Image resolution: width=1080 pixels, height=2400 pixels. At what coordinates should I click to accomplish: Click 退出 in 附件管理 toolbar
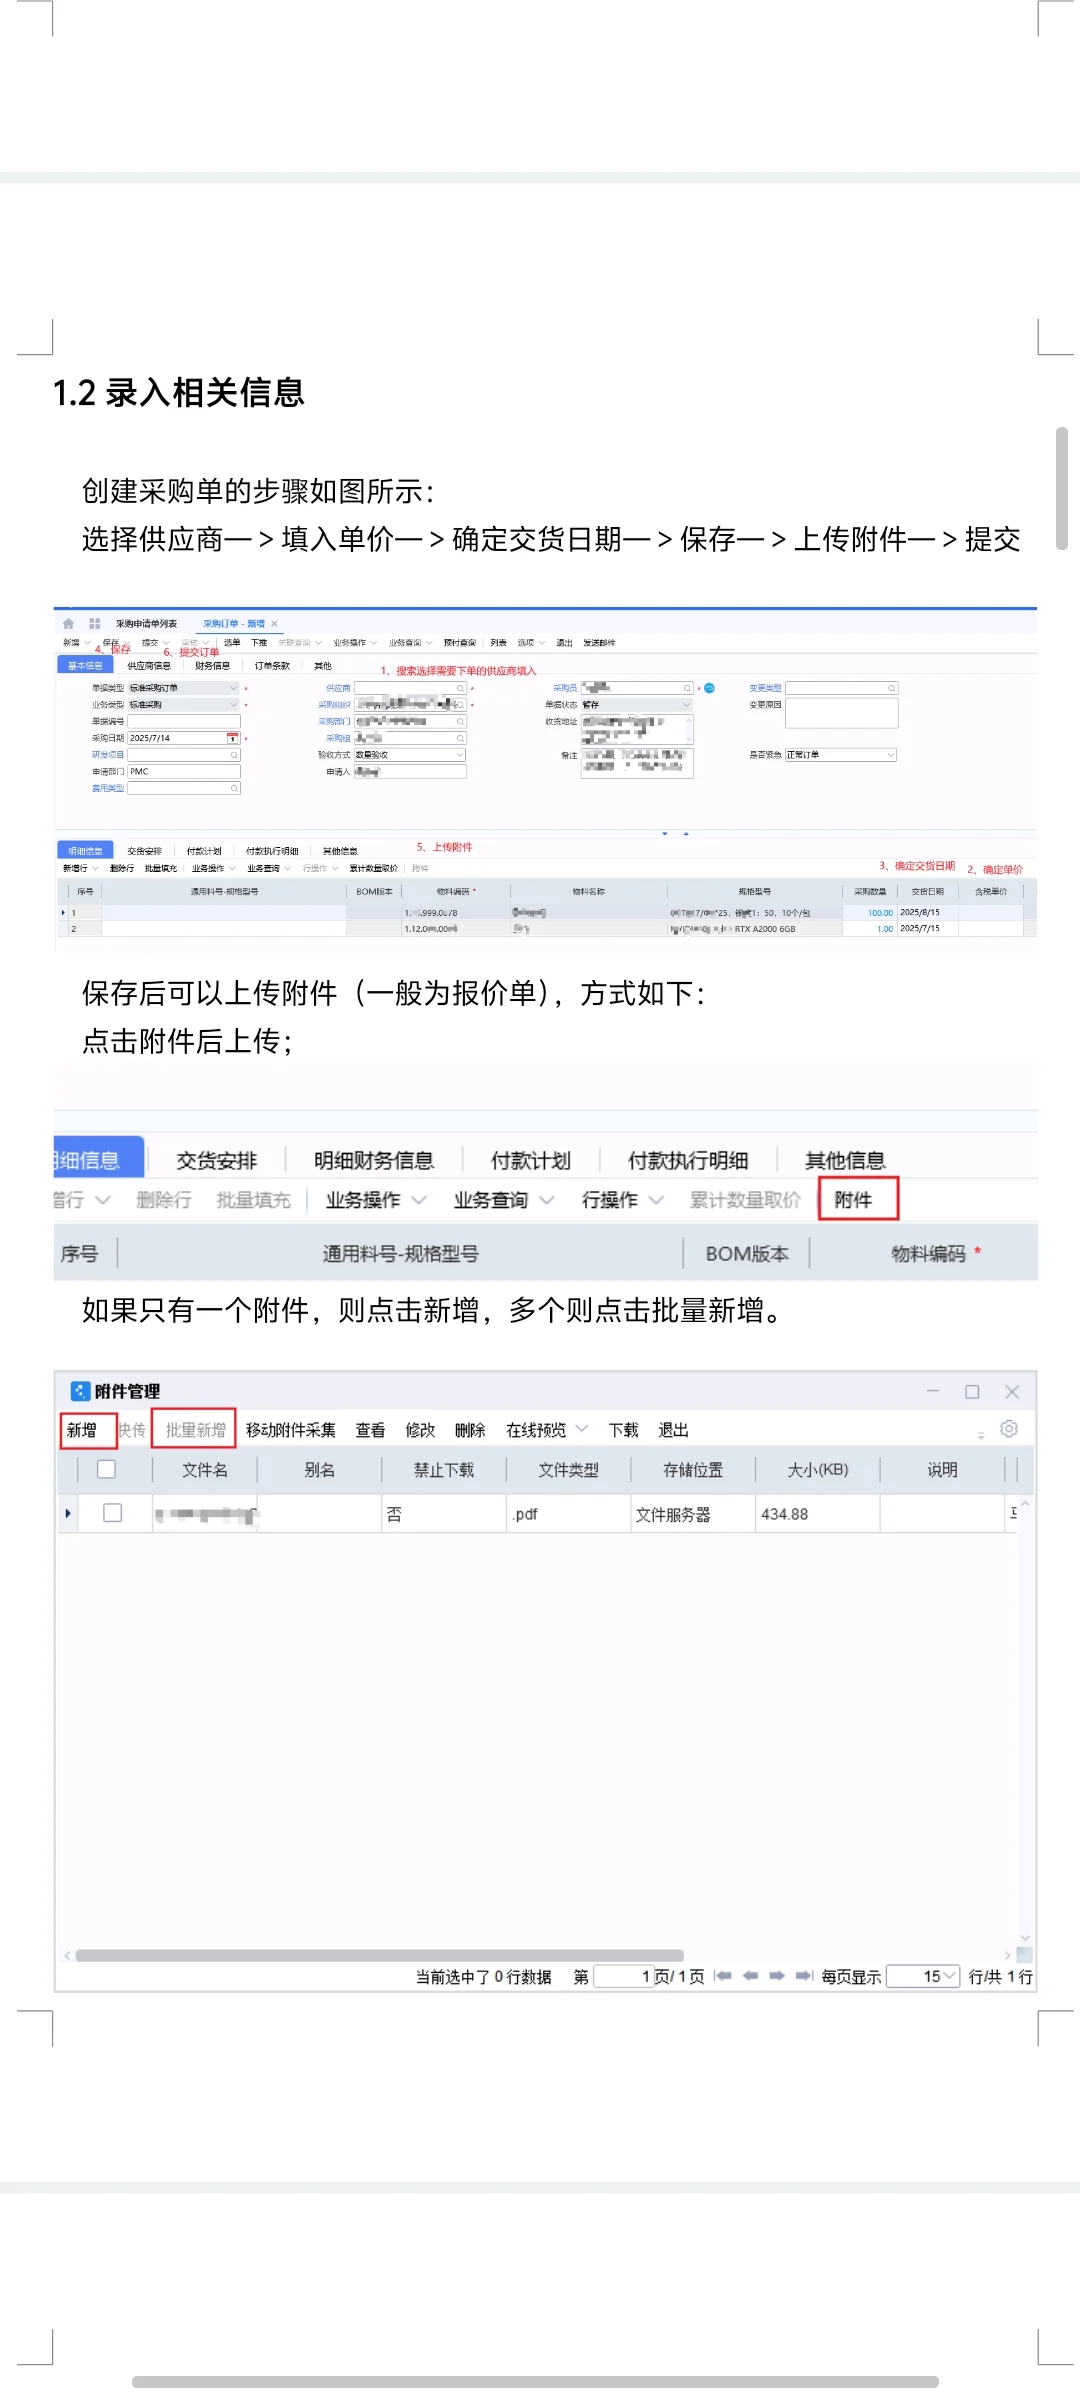pos(673,1430)
